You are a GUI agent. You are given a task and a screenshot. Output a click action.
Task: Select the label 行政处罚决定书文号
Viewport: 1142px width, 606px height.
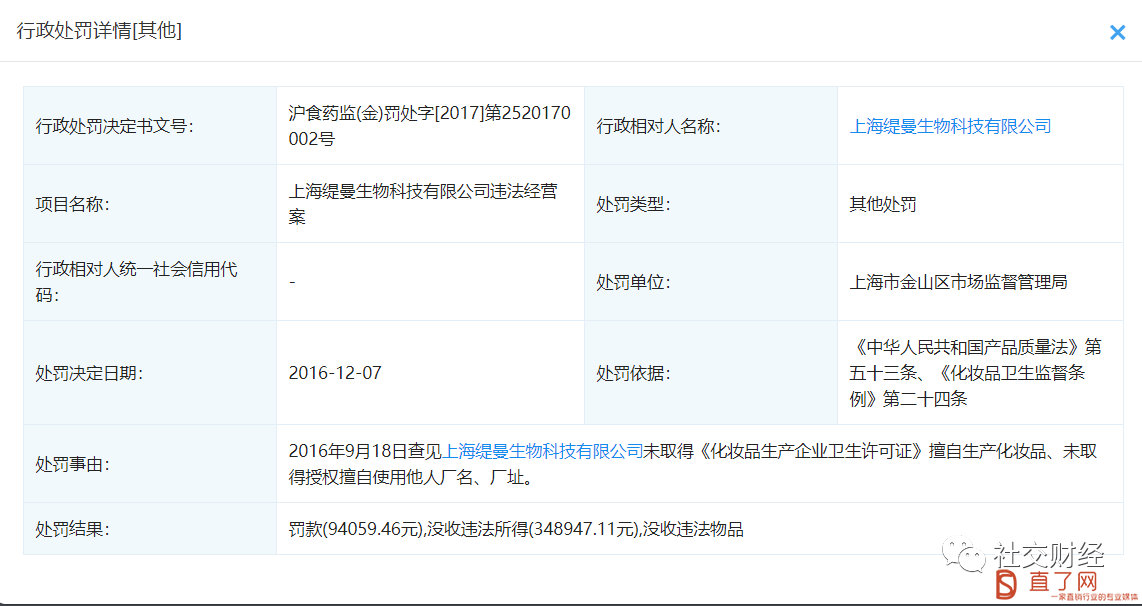114,127
